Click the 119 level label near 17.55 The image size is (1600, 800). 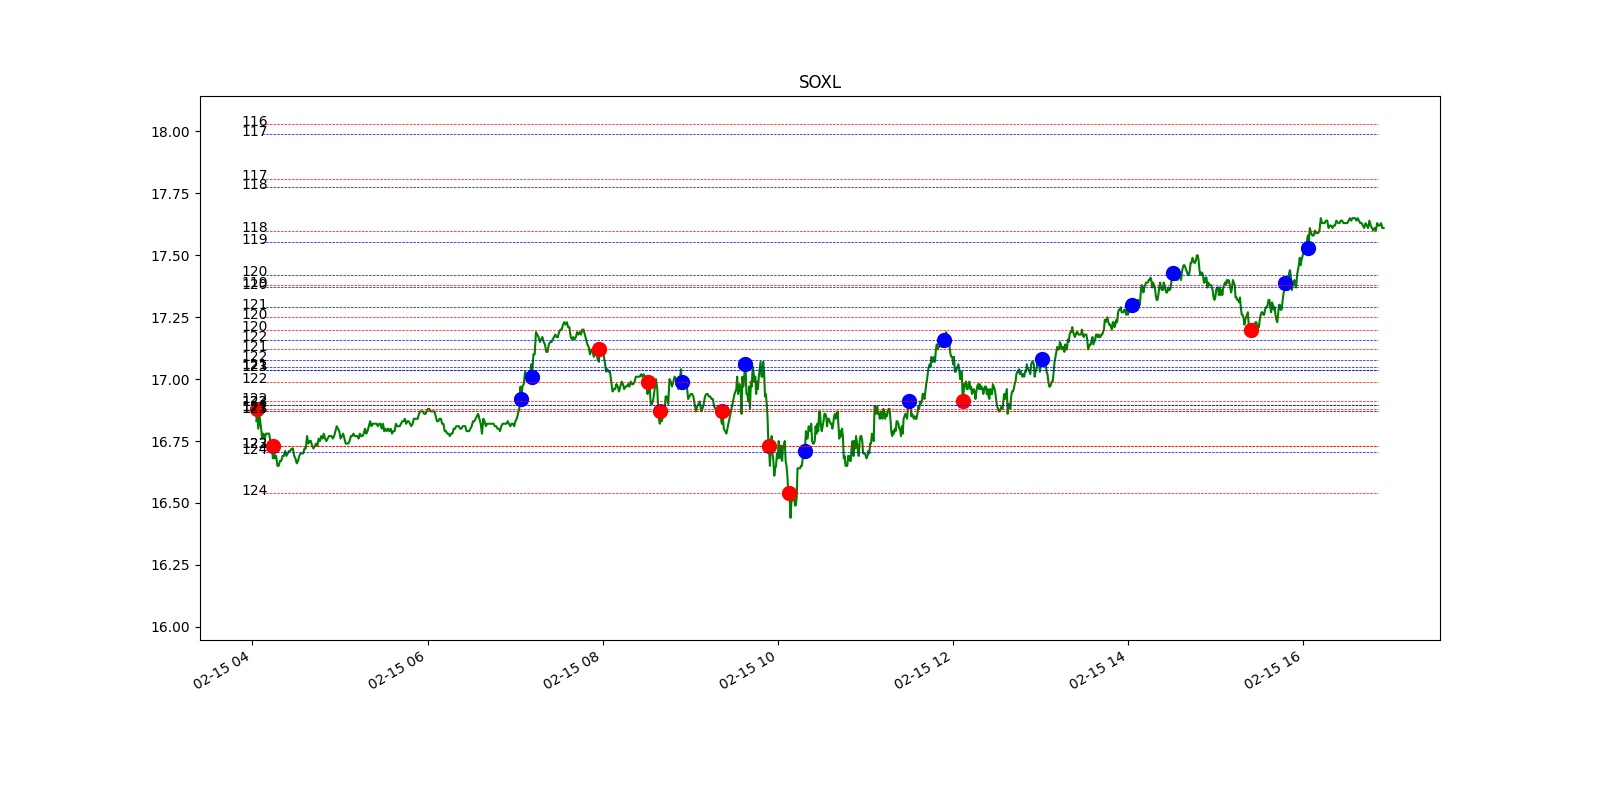click(x=255, y=240)
